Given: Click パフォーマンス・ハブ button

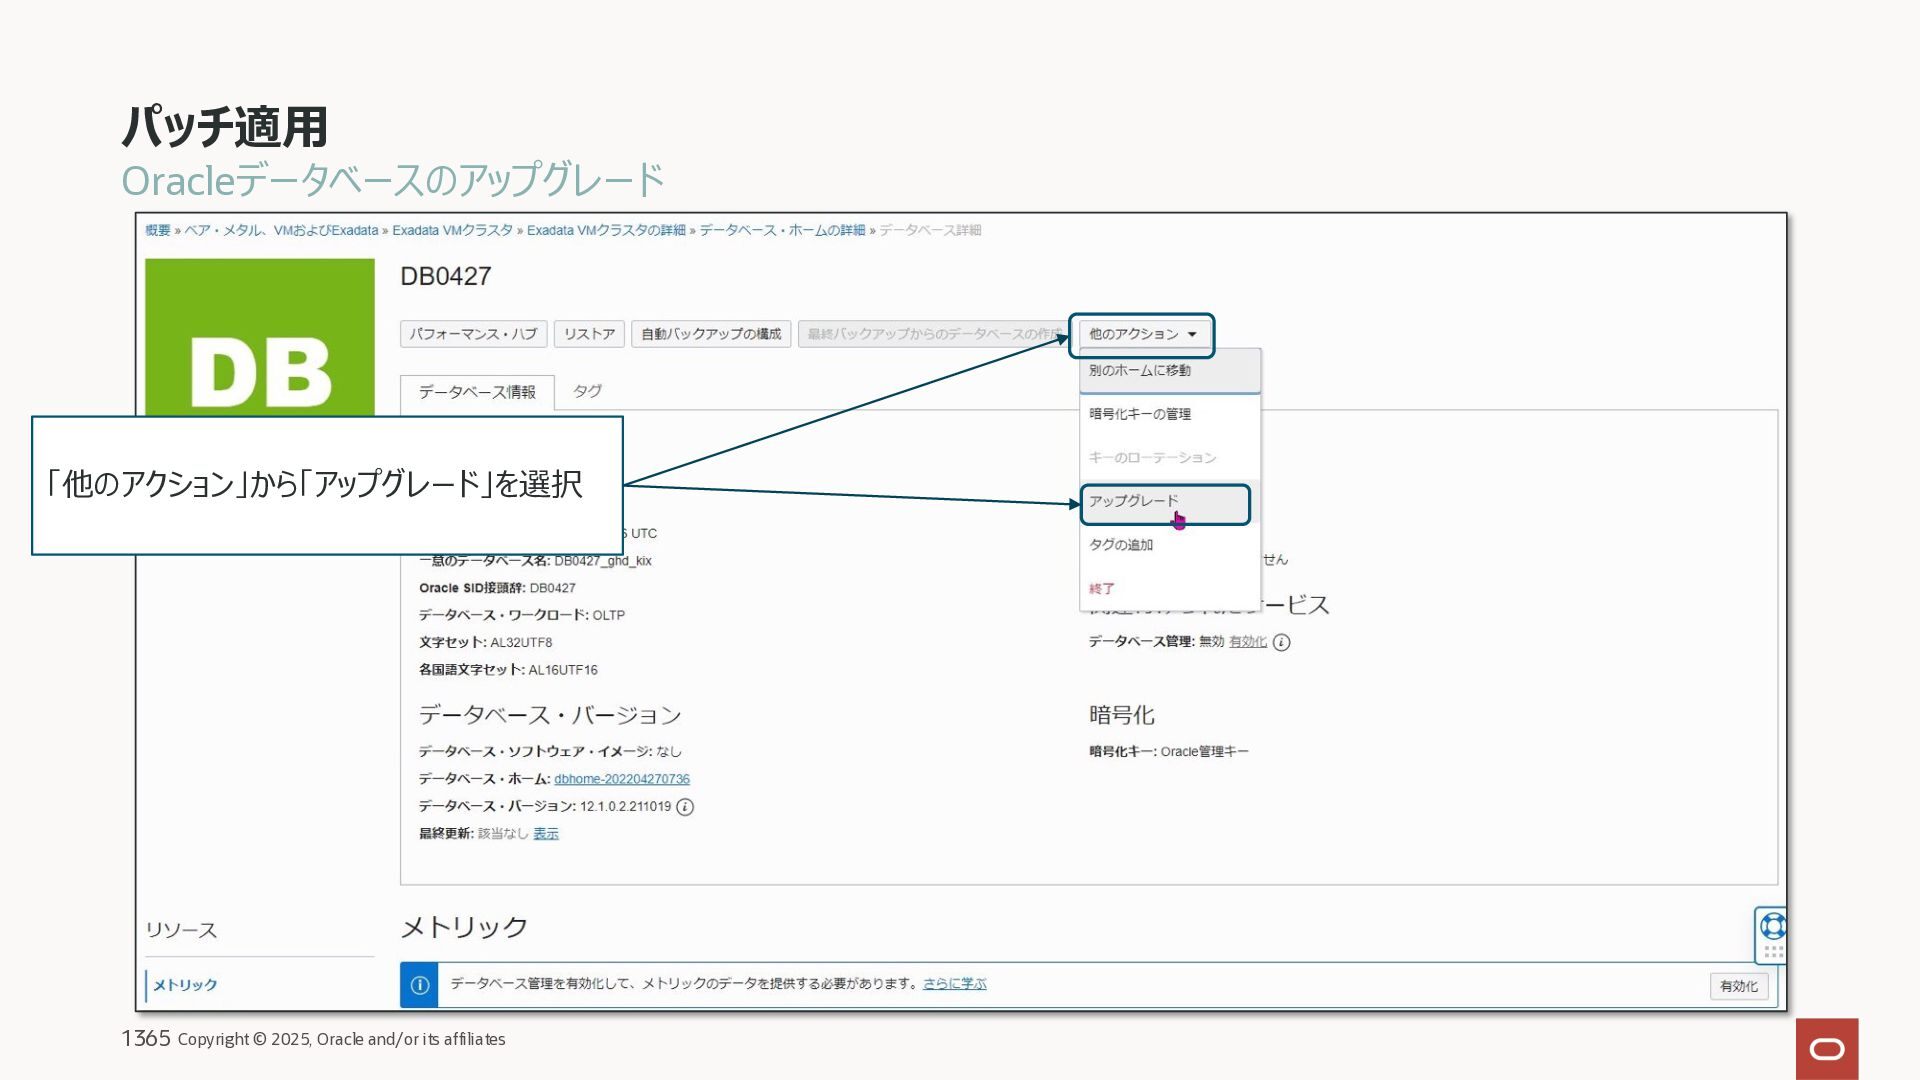Looking at the screenshot, I should [x=473, y=334].
